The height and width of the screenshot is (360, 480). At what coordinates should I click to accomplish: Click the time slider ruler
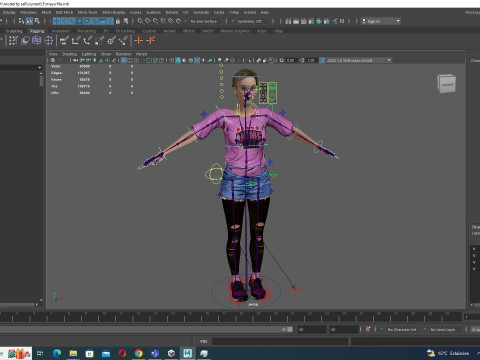point(230,317)
